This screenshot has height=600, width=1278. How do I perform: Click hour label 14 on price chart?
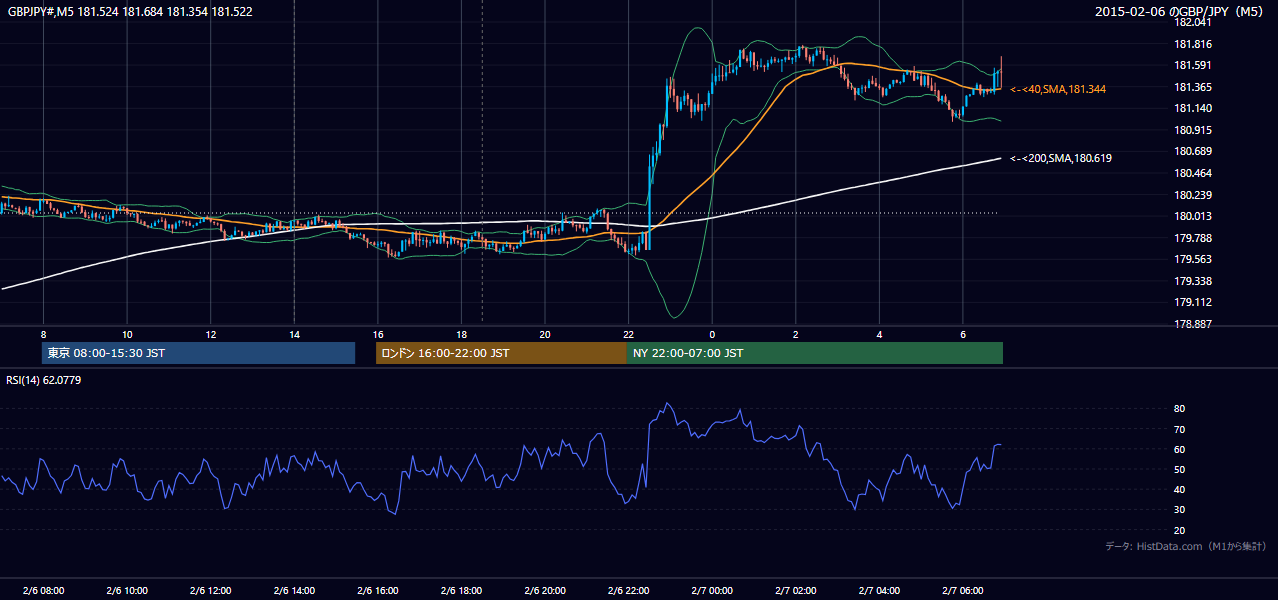pos(294,333)
